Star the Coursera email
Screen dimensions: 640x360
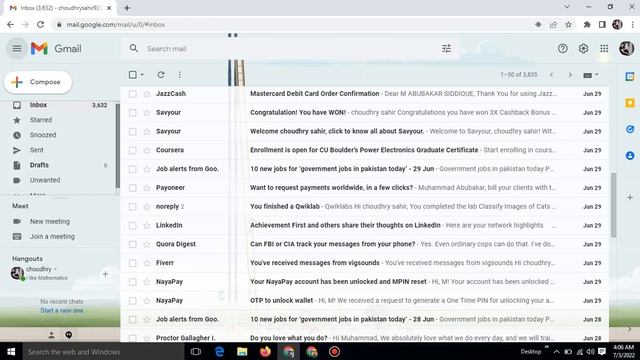(147, 150)
